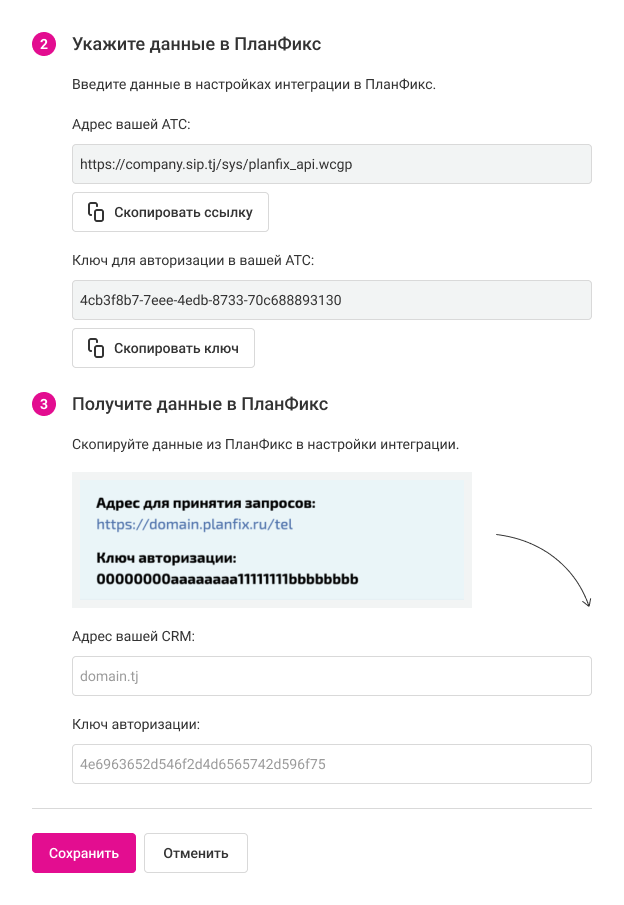
Task: Click the "Адрес вашей АТС:" label
Action: coord(131,124)
